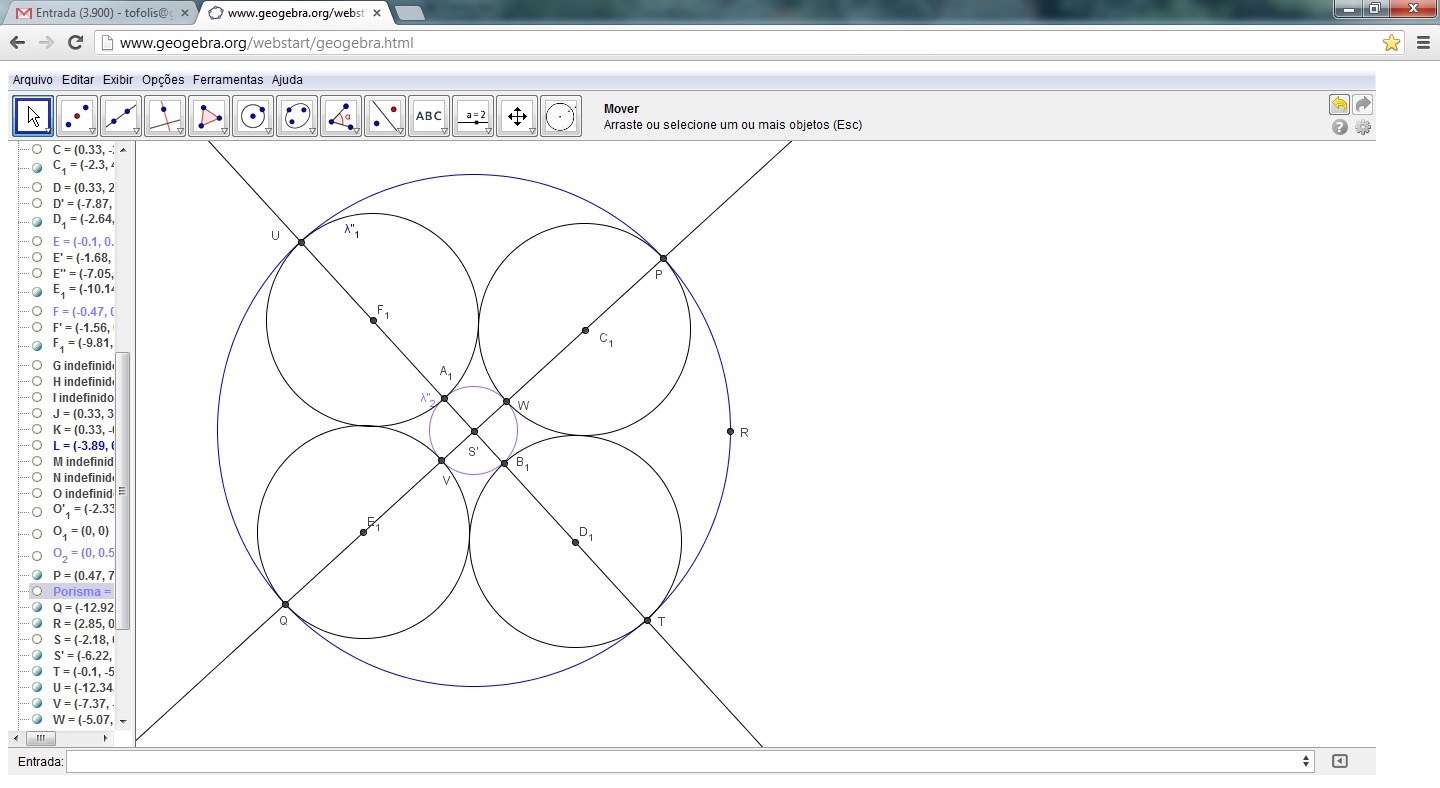This screenshot has width=1440, height=788.
Task: Open the Ajuda menu
Action: 287,80
